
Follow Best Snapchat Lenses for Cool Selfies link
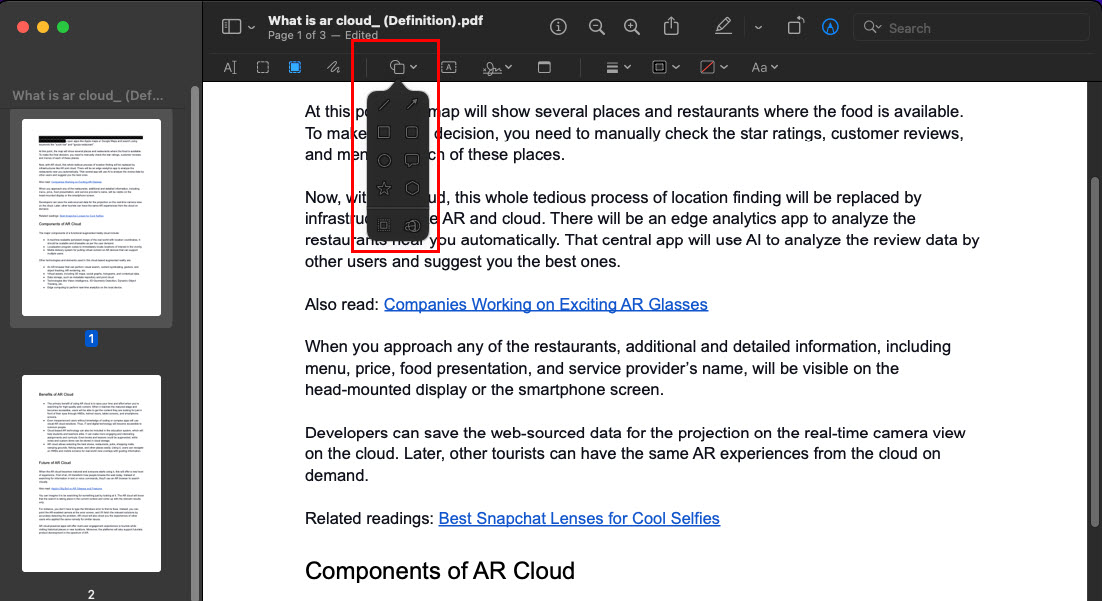(x=579, y=518)
